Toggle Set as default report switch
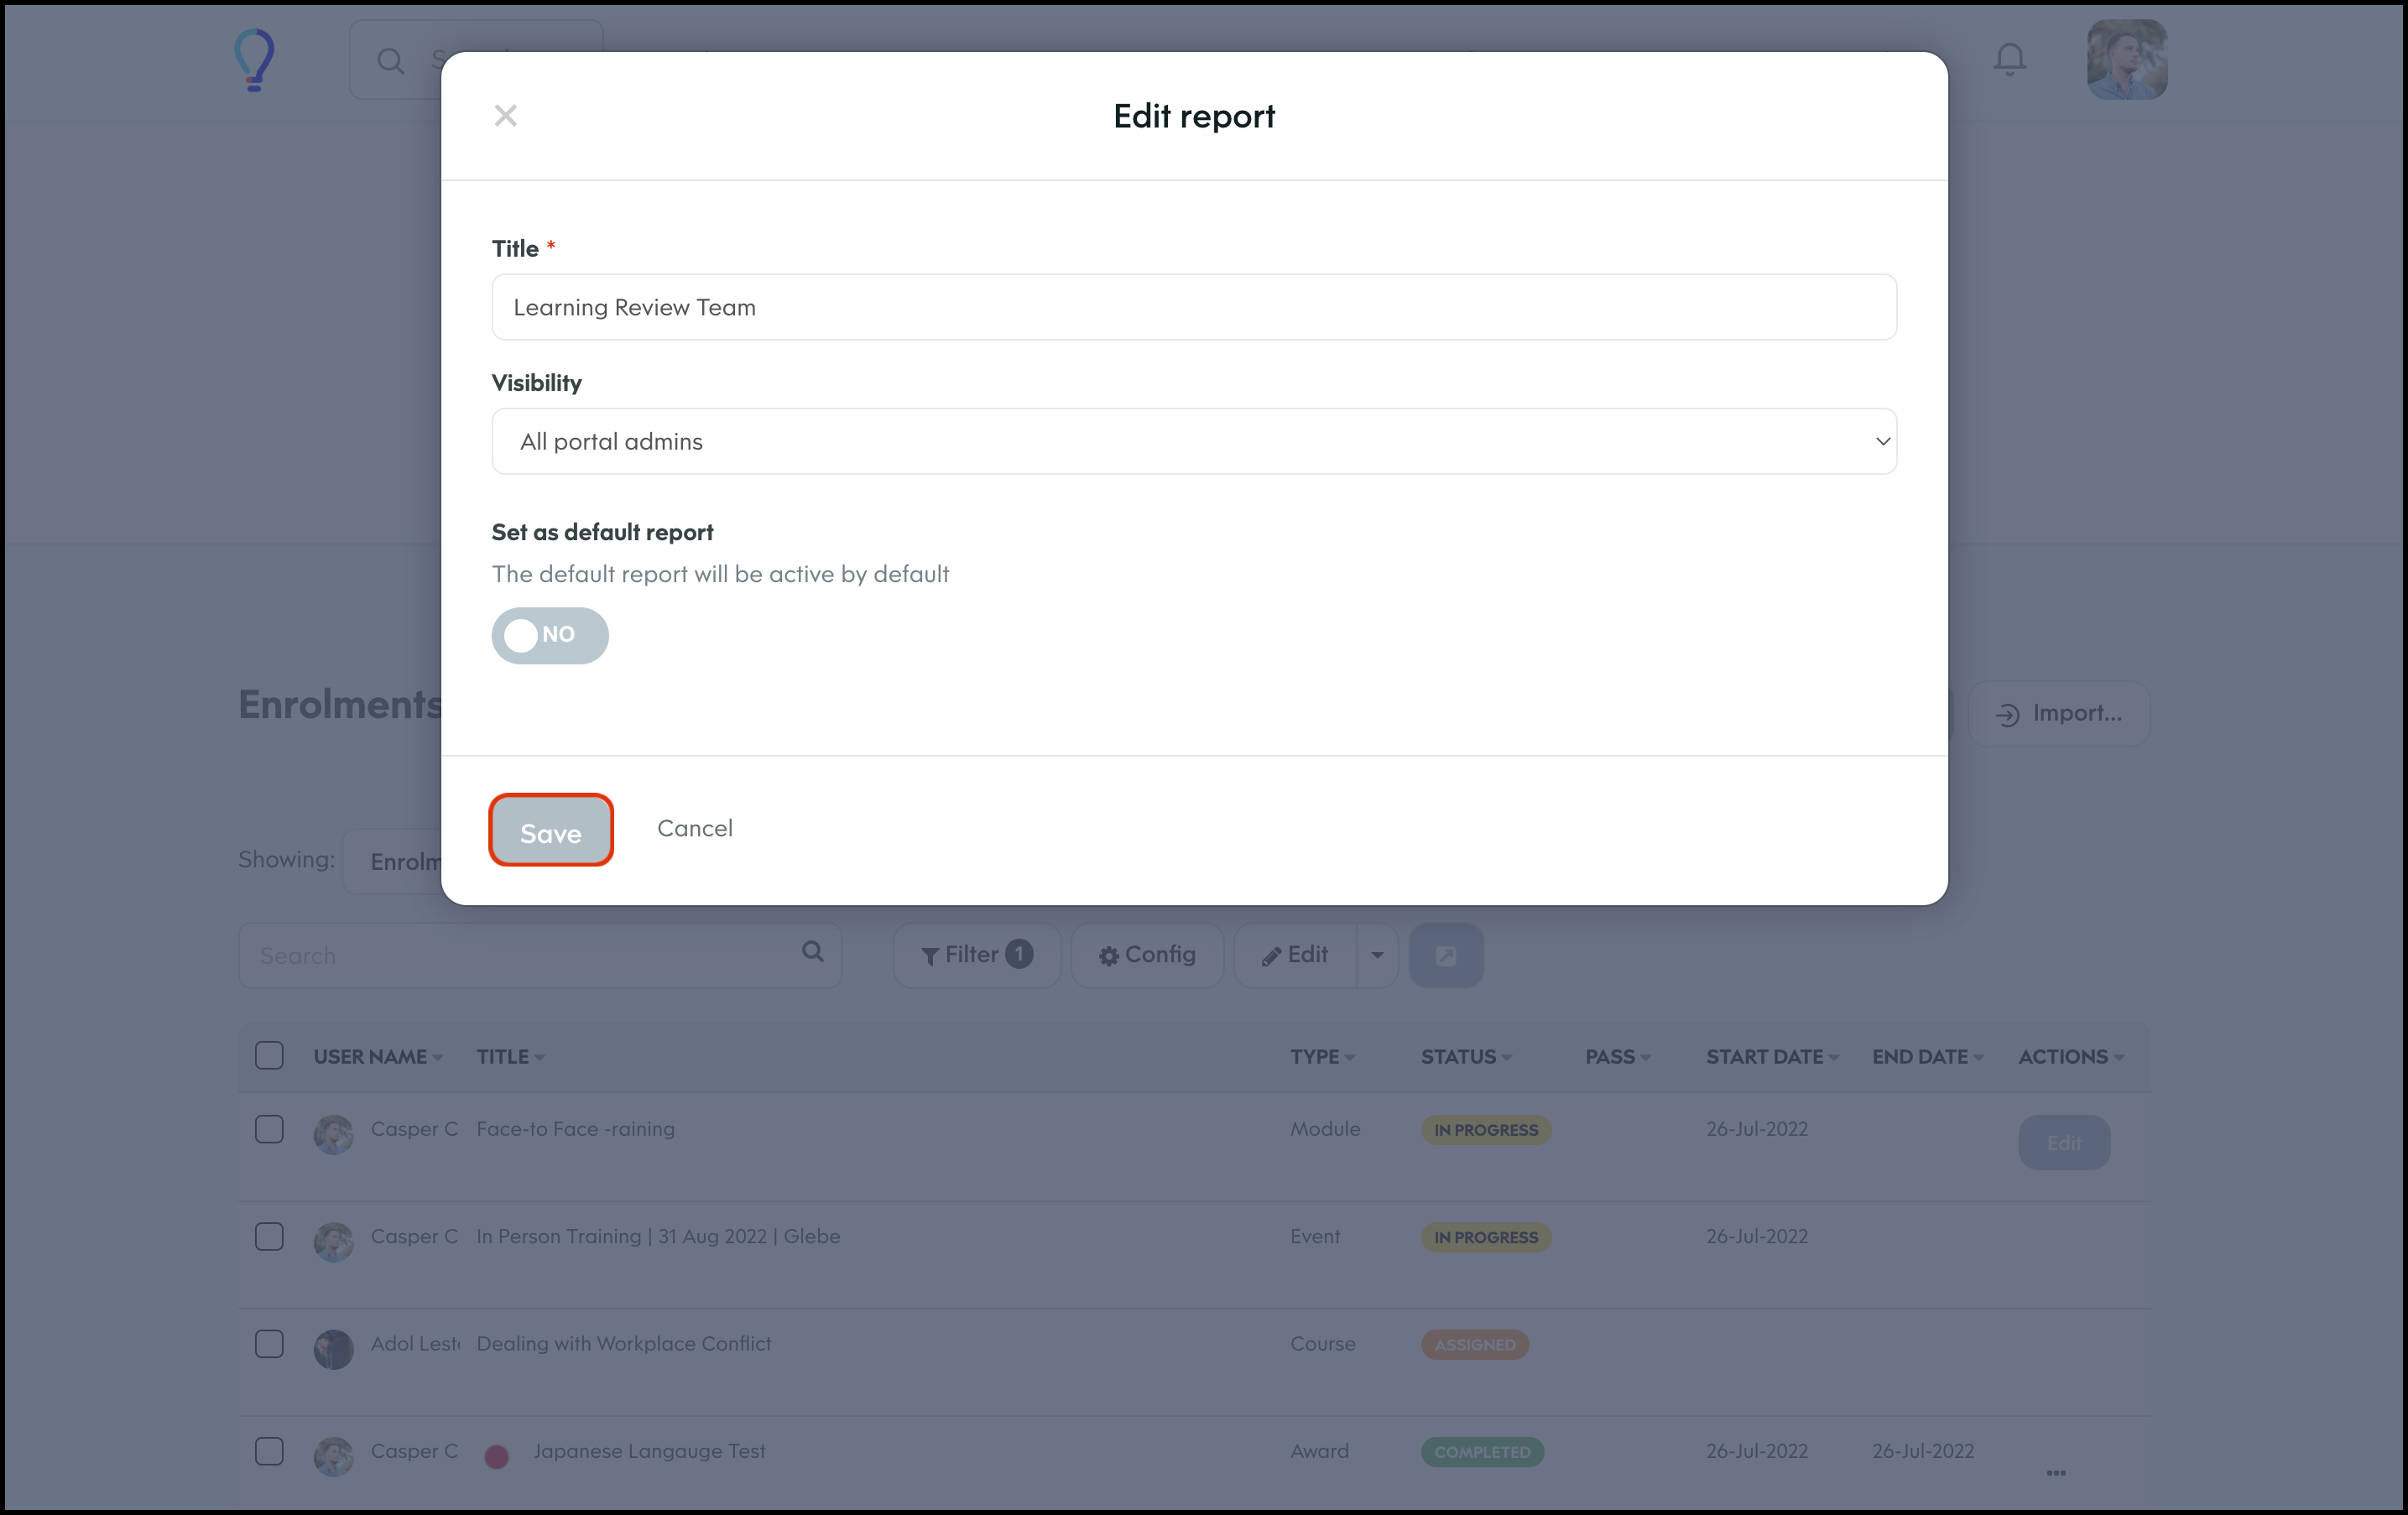Image resolution: width=2408 pixels, height=1515 pixels. (x=549, y=635)
